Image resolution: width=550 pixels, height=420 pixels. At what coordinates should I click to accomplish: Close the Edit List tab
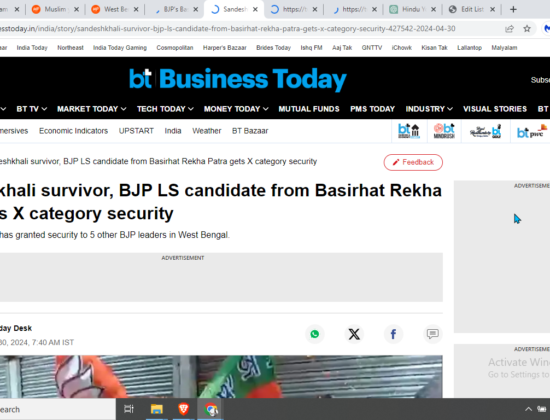point(492,9)
